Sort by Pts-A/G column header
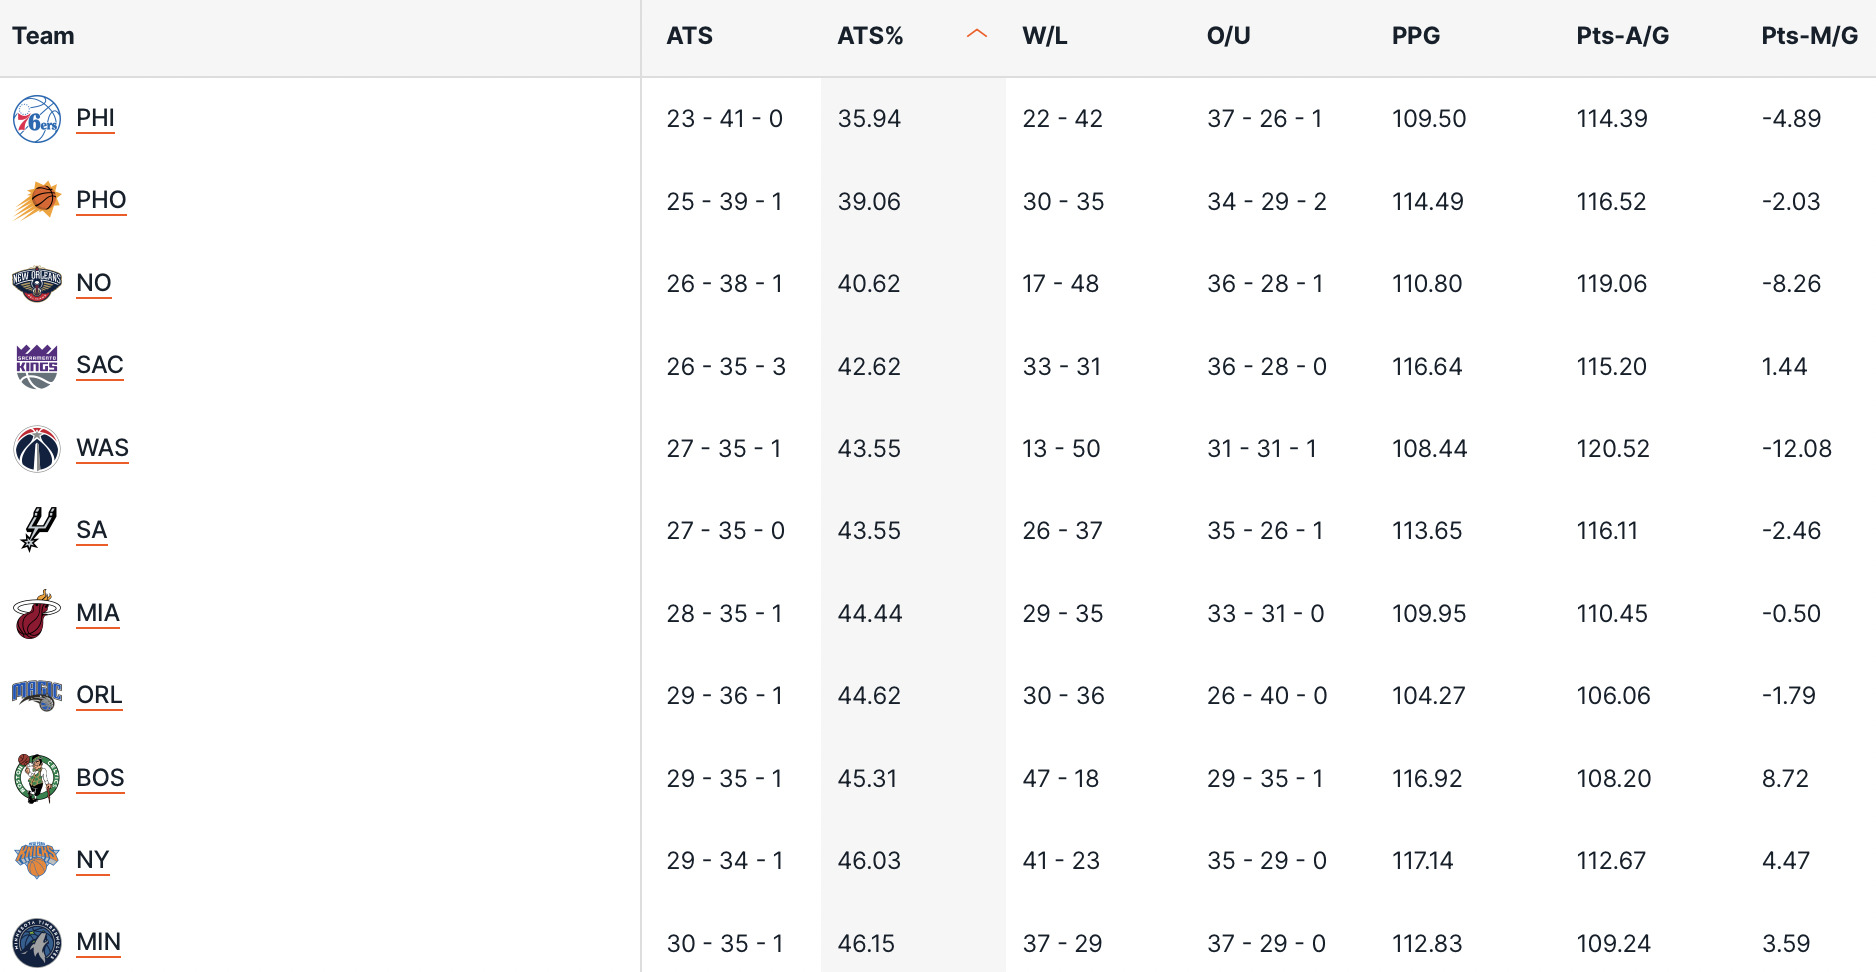 pos(1622,36)
